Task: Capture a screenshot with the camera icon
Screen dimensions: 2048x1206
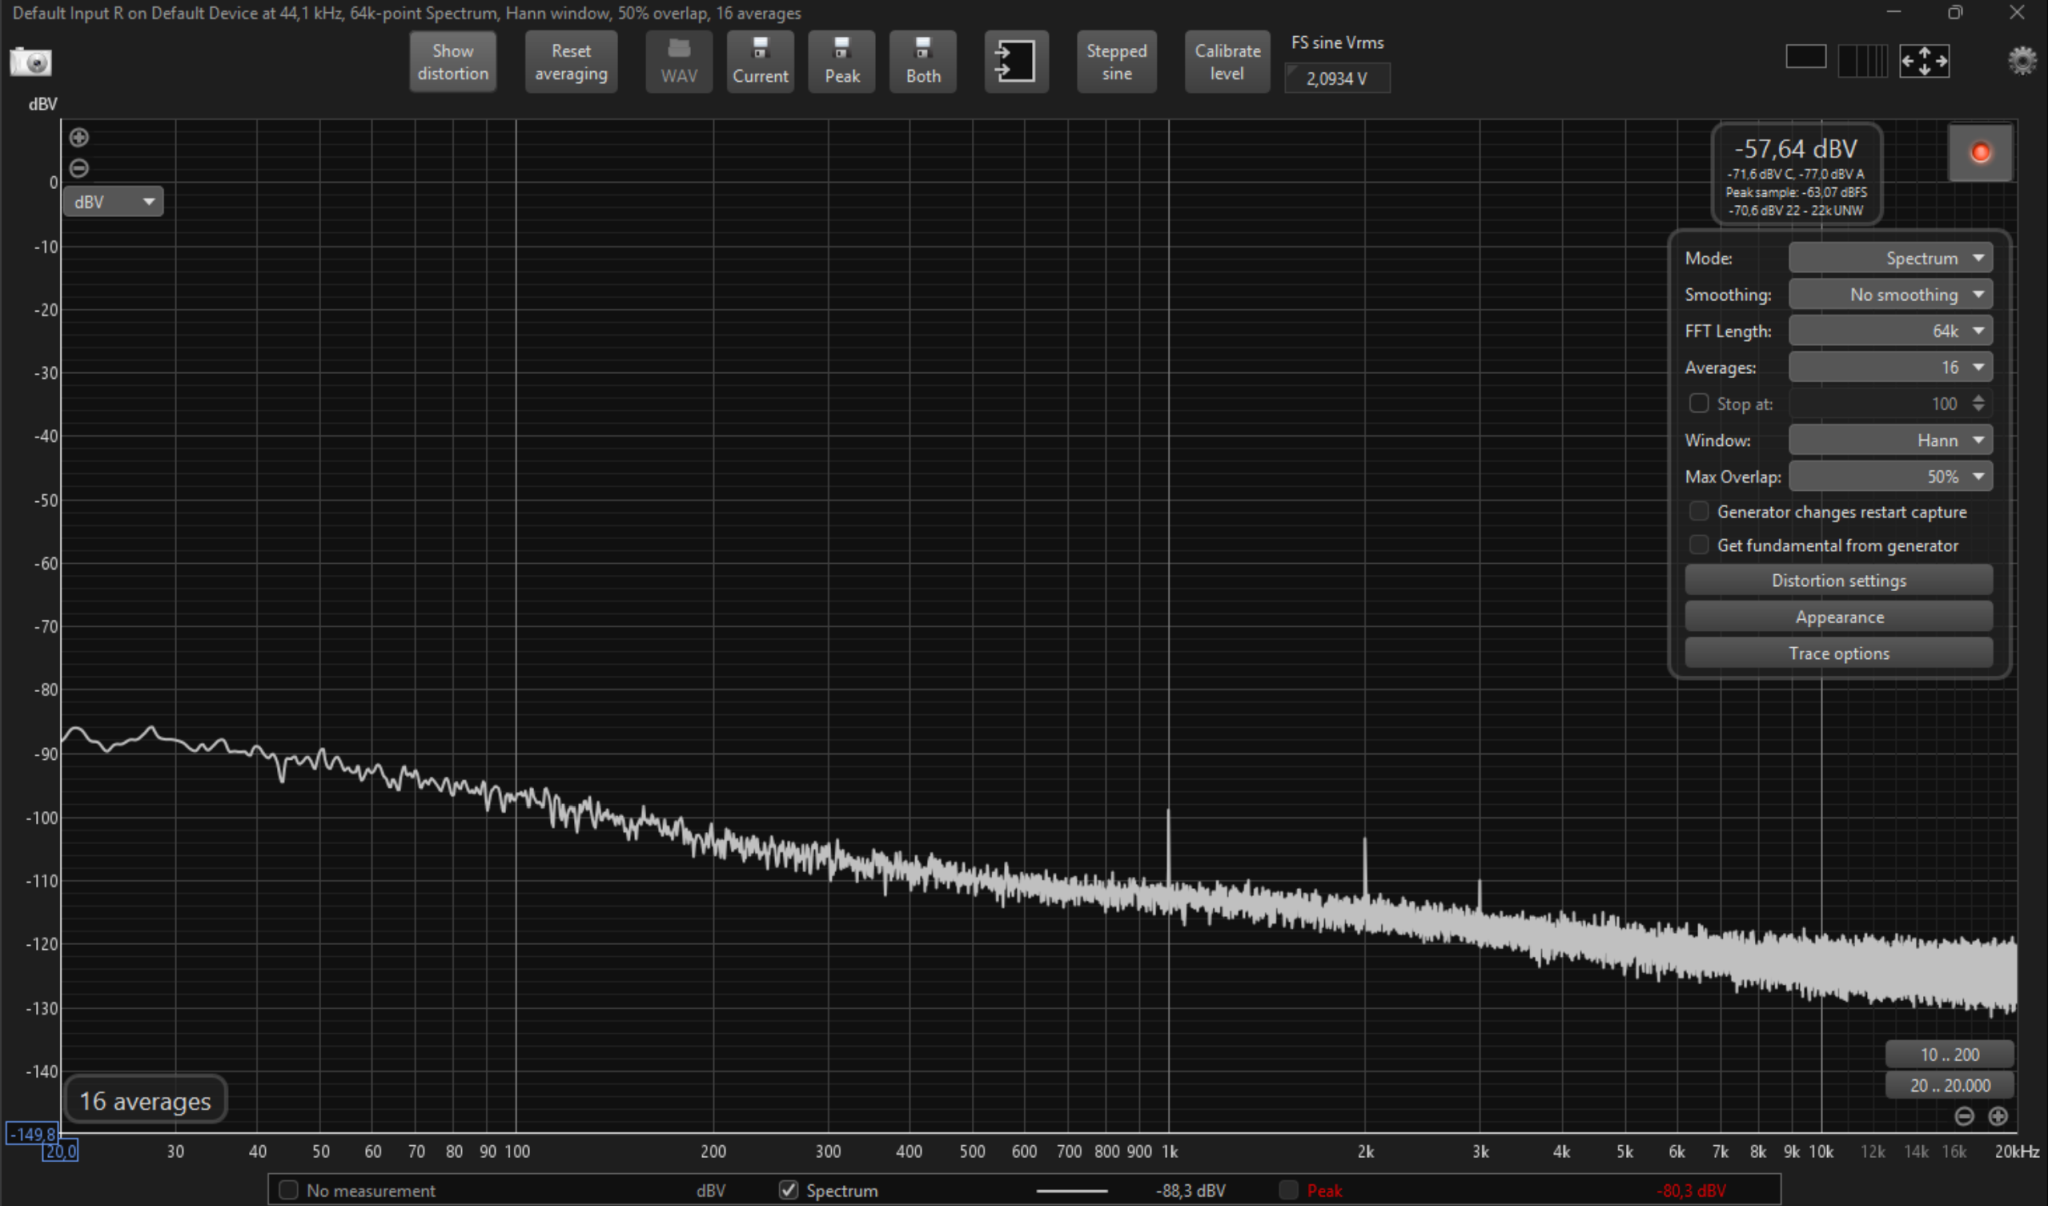Action: click(30, 62)
